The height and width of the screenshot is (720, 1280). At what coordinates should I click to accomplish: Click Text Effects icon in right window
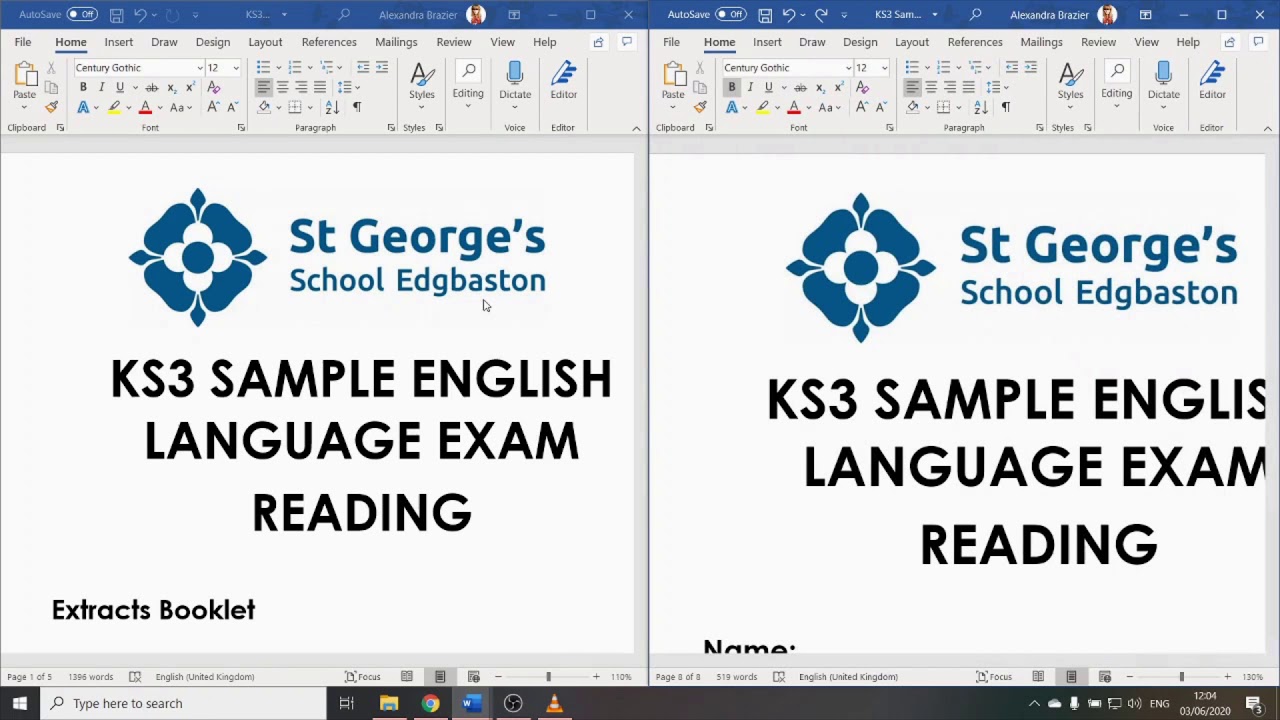pos(732,107)
